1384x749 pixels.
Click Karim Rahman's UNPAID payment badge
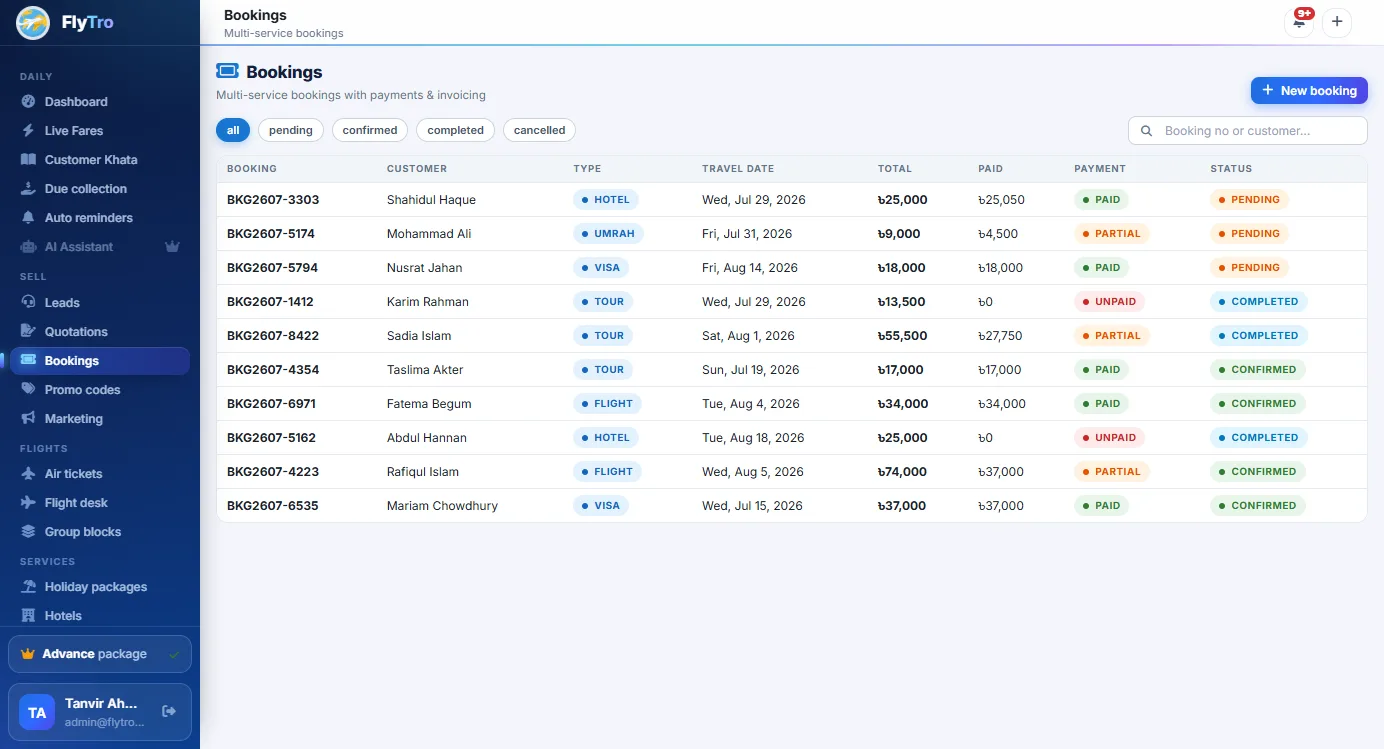pyautogui.click(x=1109, y=302)
